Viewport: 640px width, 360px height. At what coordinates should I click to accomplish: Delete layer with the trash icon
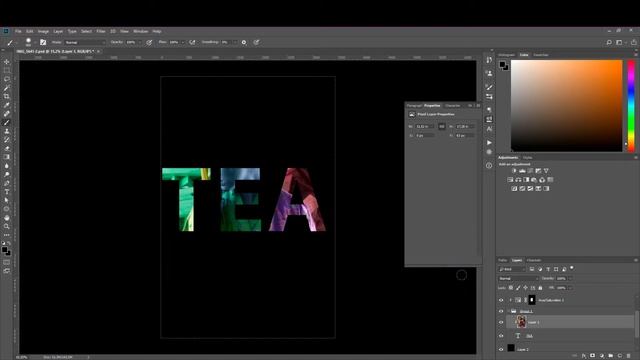[x=629, y=356]
